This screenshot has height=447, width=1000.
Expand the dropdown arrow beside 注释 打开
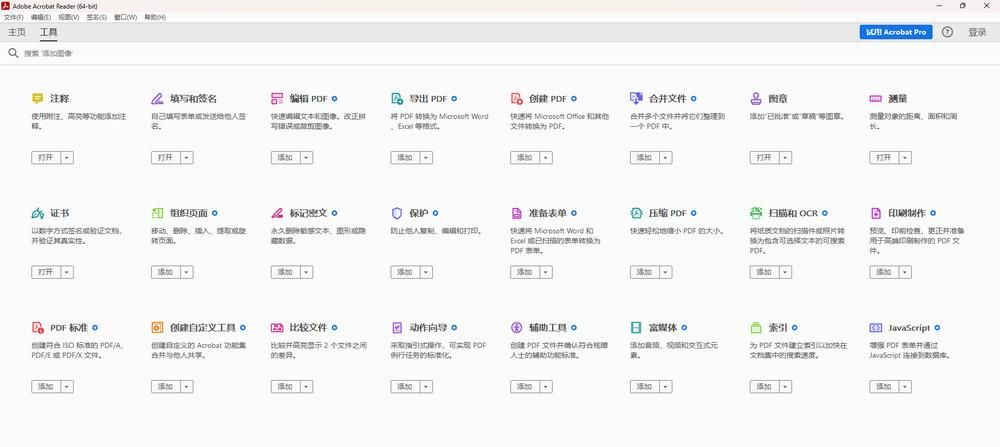click(x=67, y=158)
